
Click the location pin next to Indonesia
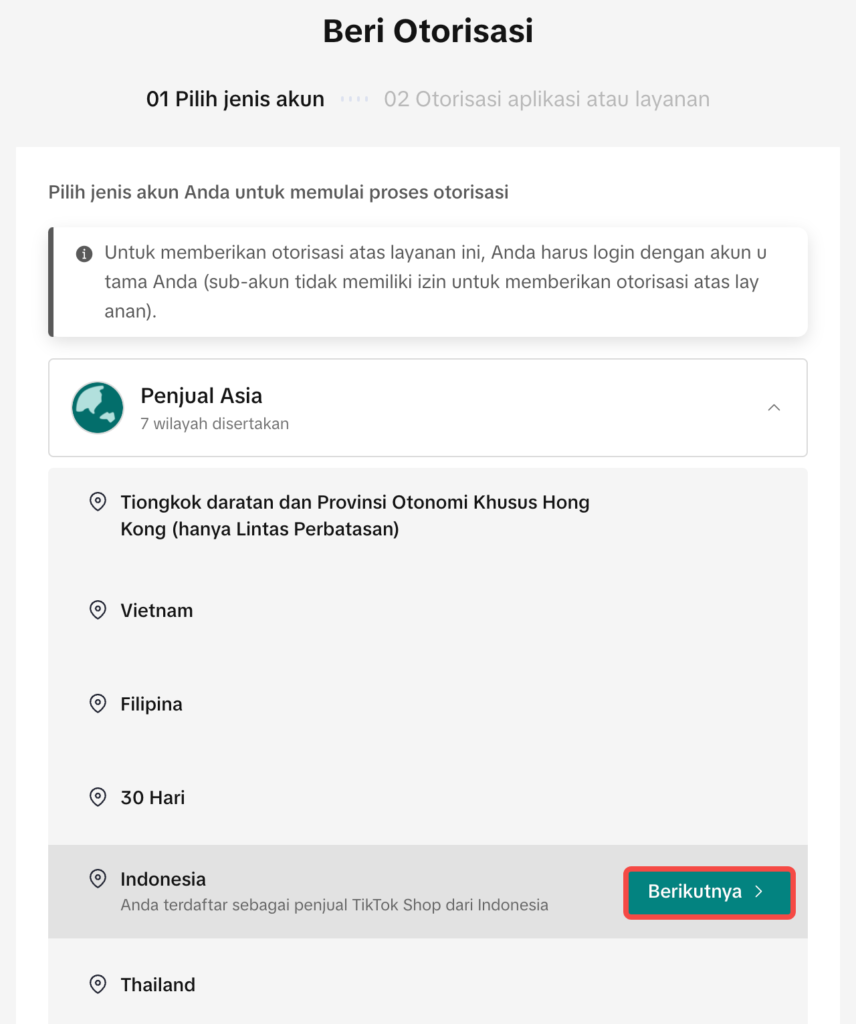tap(97, 878)
